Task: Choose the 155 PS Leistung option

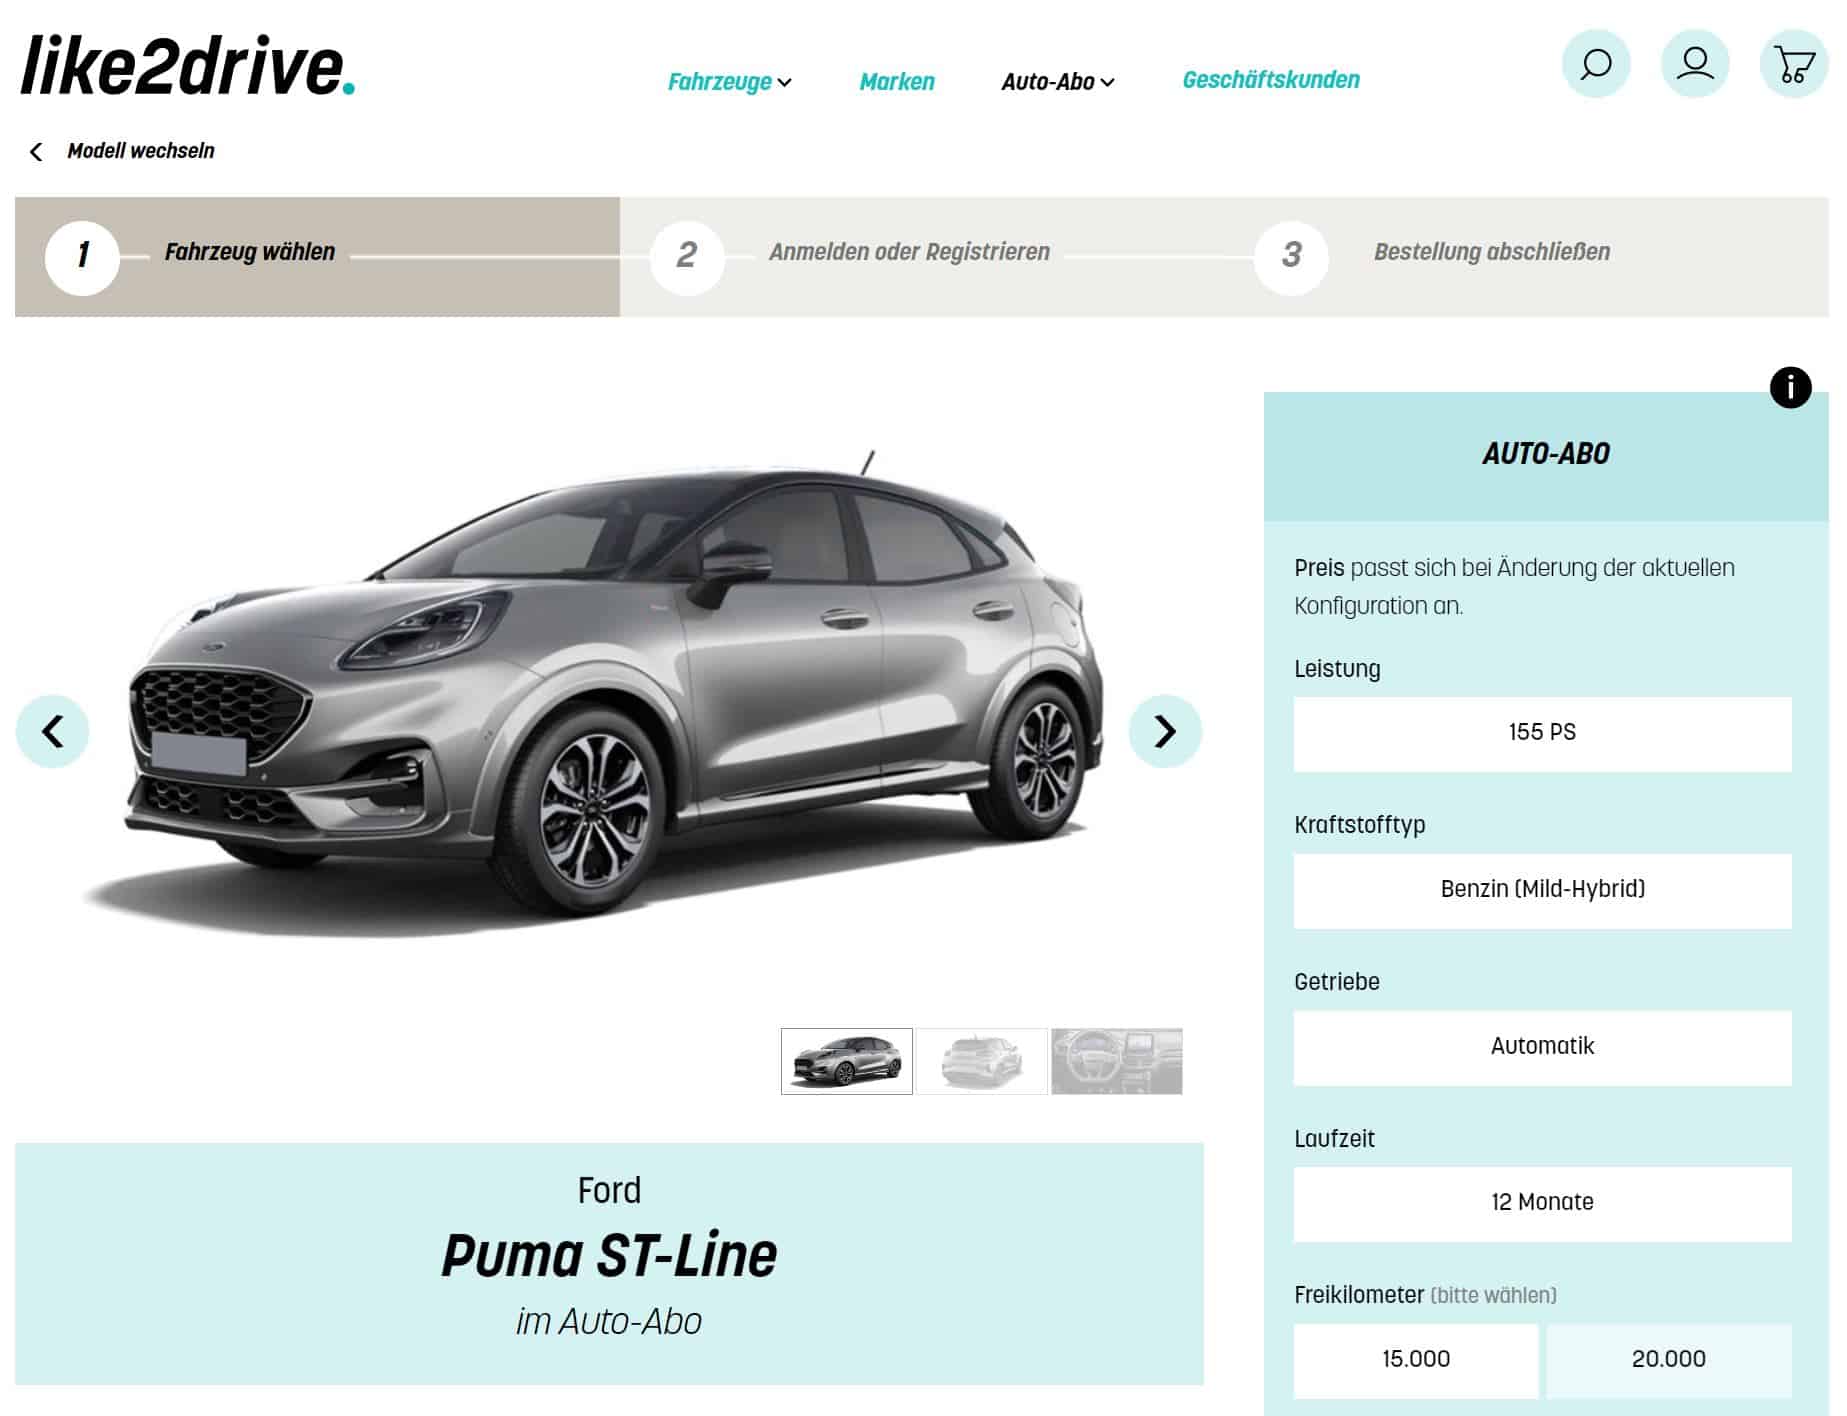Action: click(x=1542, y=734)
